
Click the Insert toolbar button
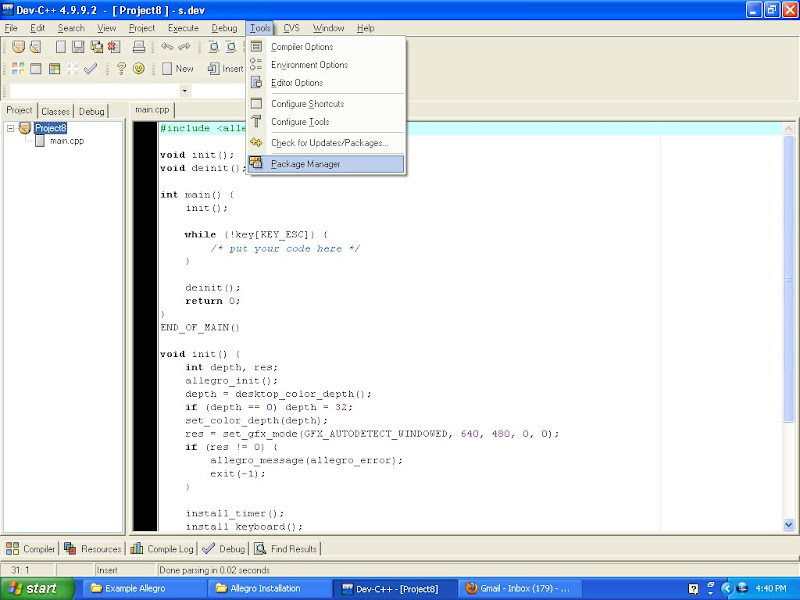[x=226, y=68]
